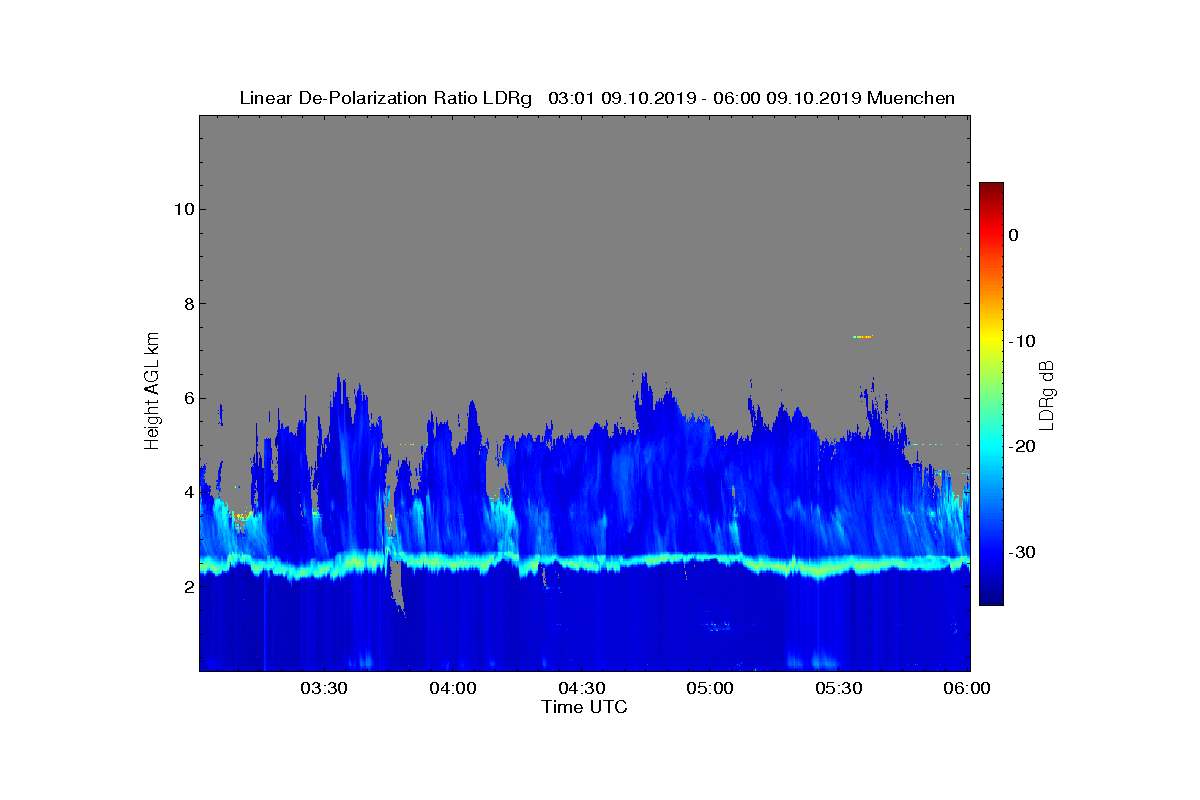Click the dark red top of colorbar
The width and height of the screenshot is (1200, 800).
(991, 190)
